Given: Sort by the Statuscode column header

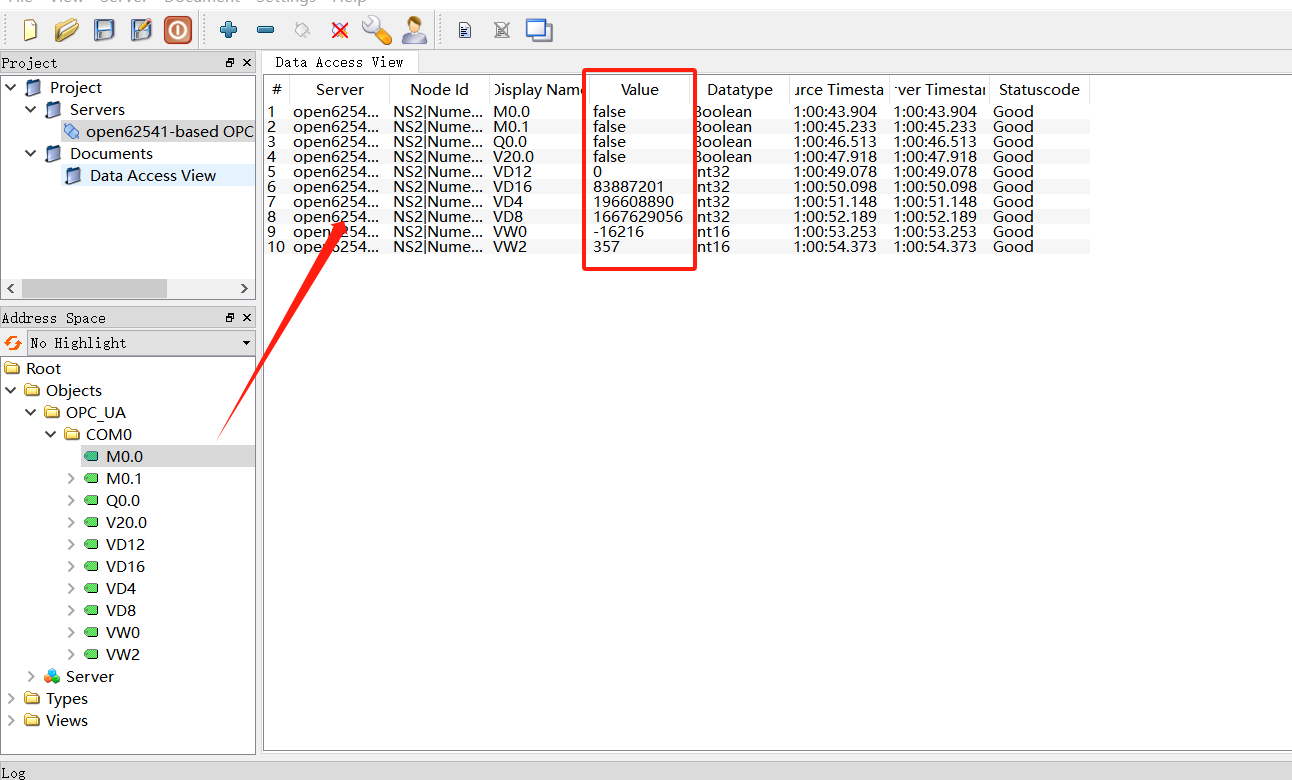Looking at the screenshot, I should tap(1040, 90).
